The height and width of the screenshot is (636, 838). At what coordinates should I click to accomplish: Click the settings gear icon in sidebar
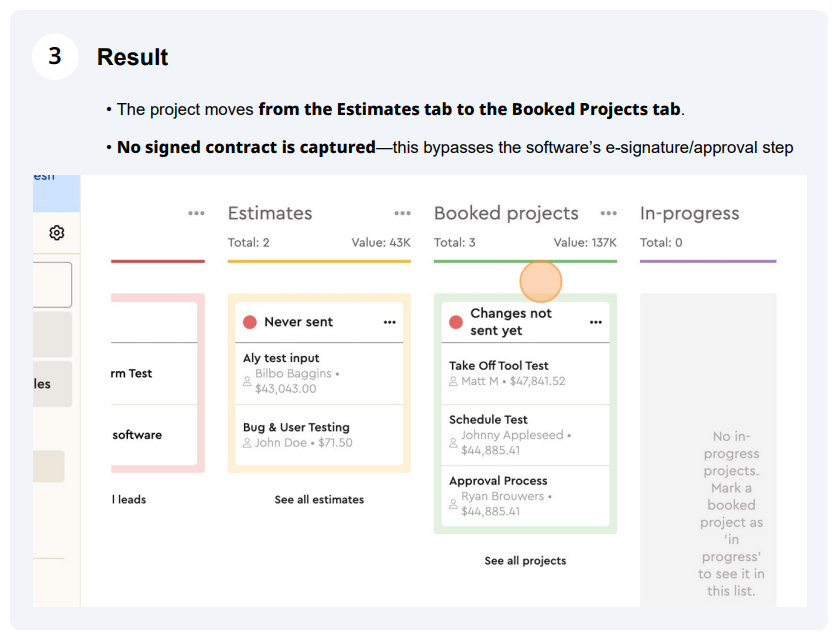coord(57,233)
